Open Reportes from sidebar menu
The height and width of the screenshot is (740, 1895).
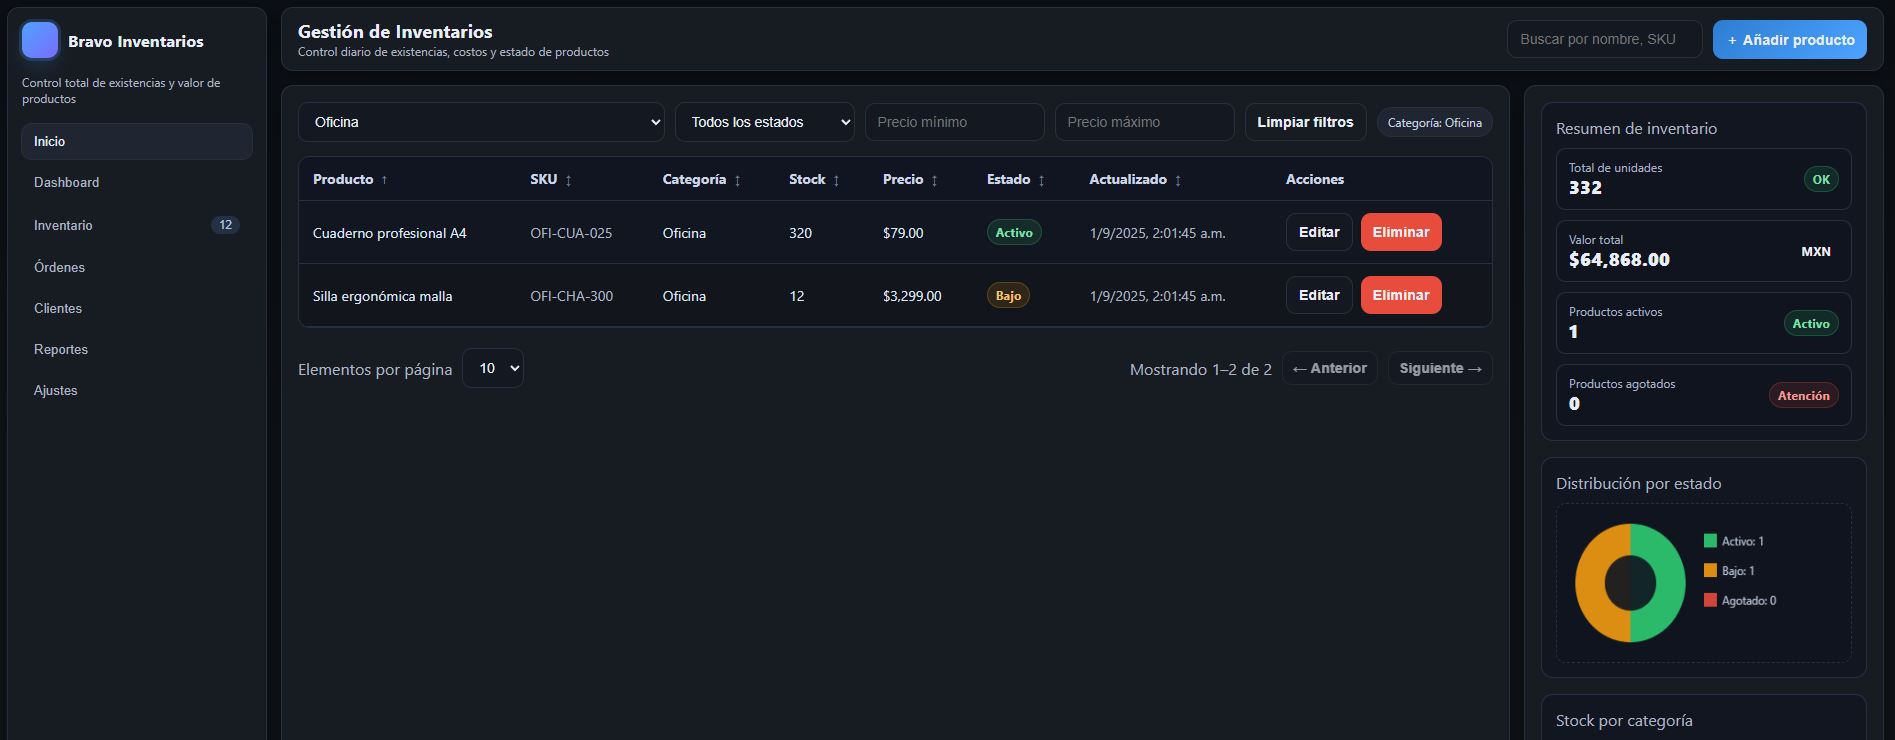pos(61,349)
